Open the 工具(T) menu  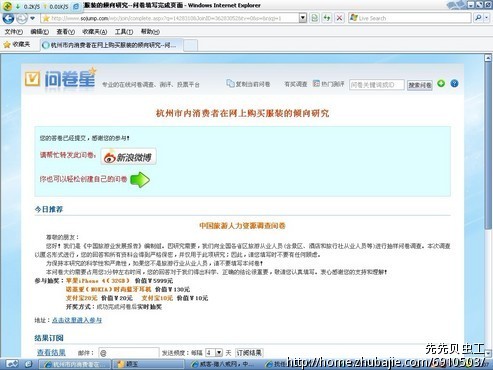(124, 32)
